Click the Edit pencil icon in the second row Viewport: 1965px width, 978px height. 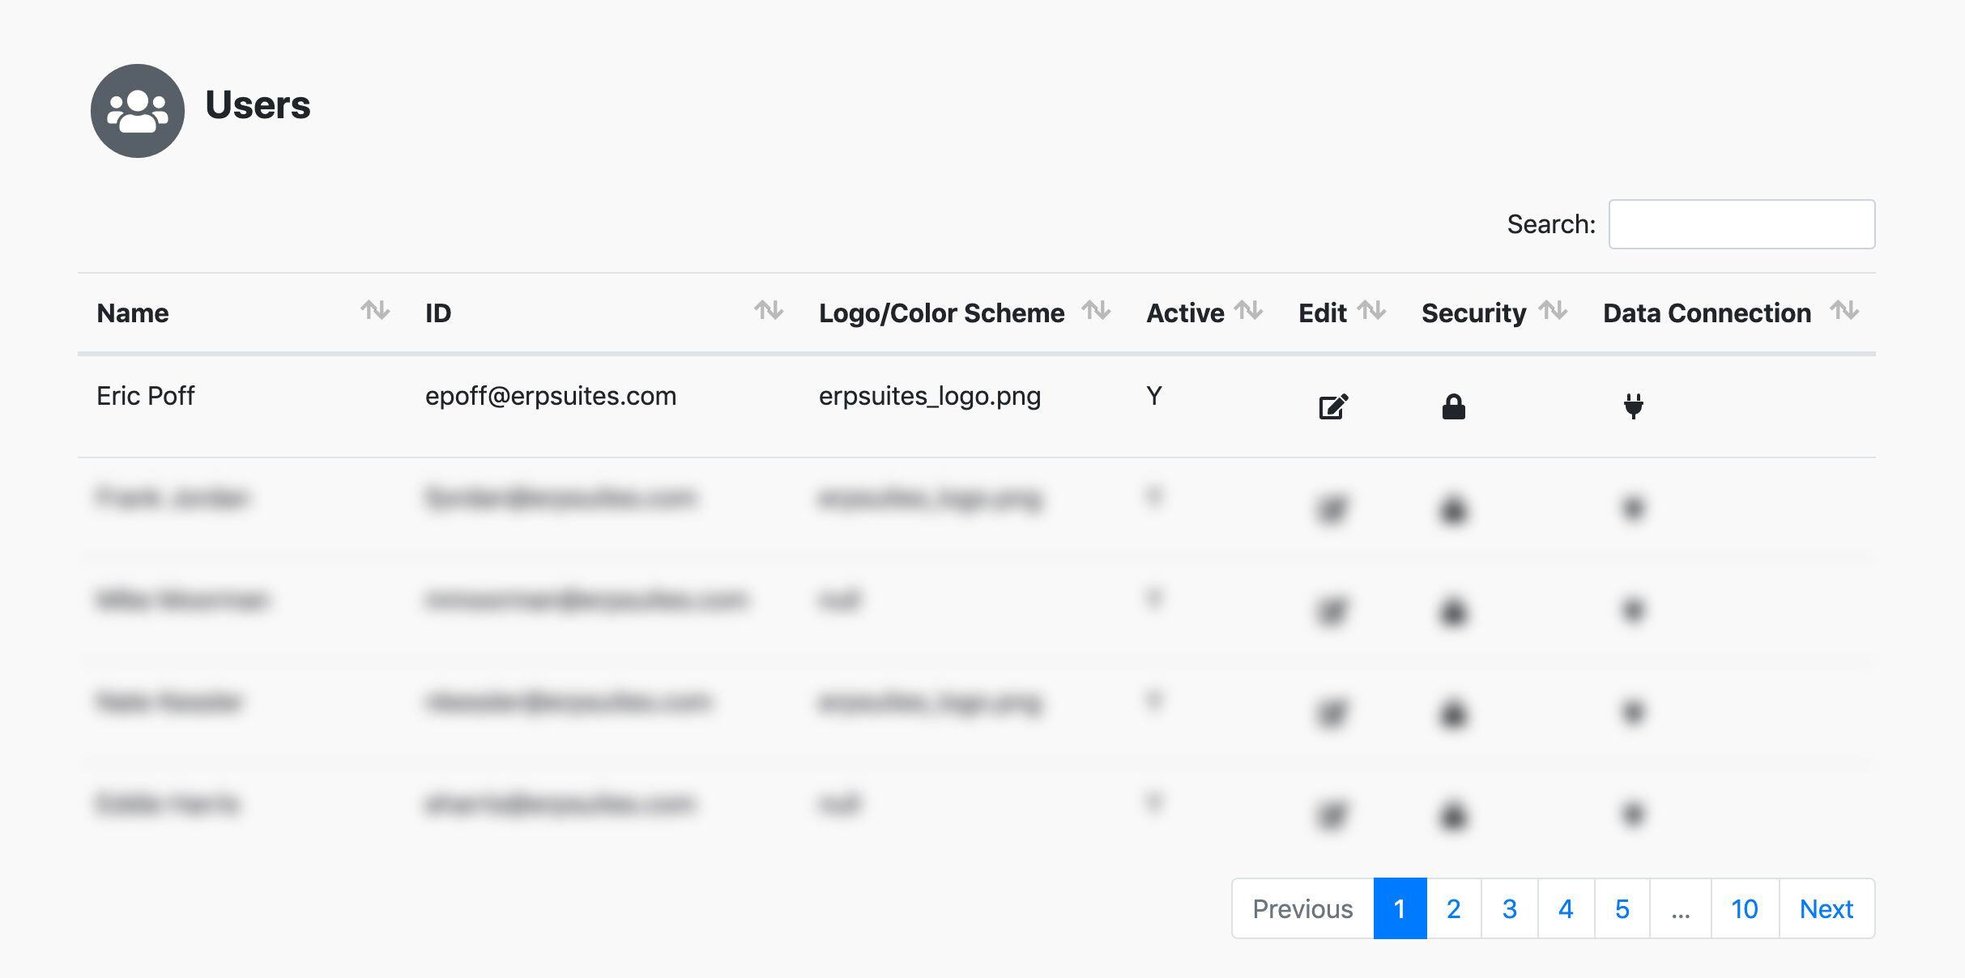[x=1331, y=508]
